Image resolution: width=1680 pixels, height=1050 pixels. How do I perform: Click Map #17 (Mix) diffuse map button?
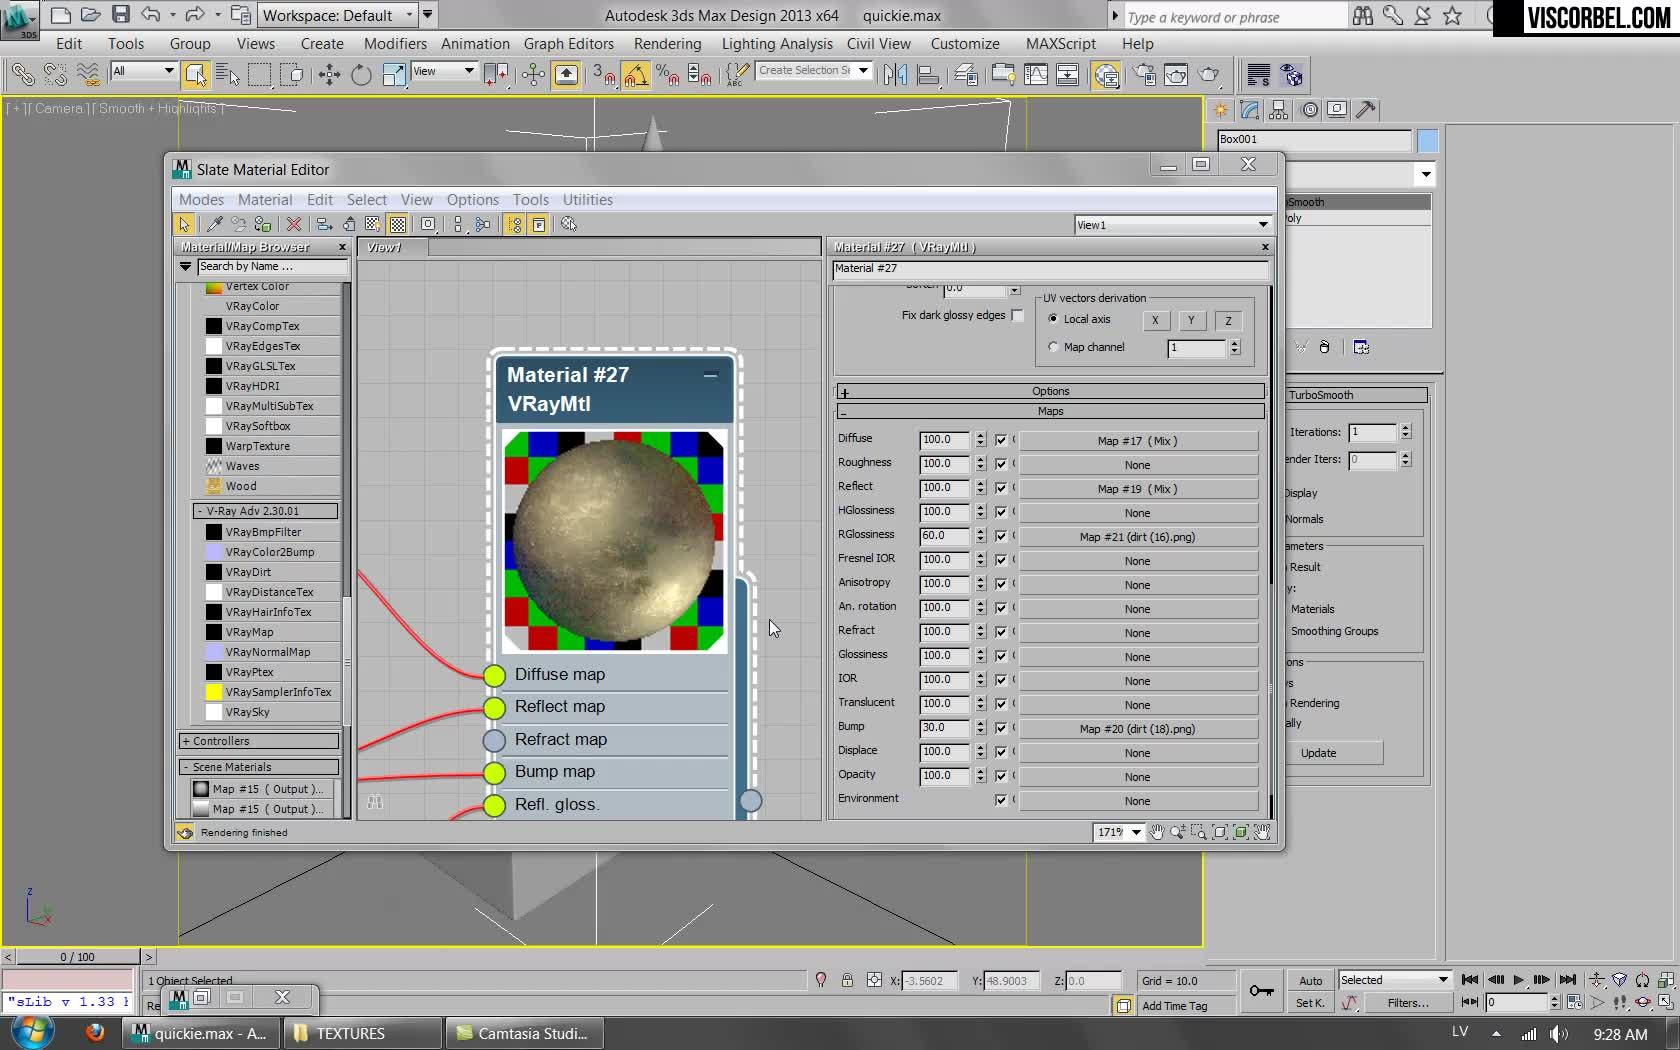1137,441
